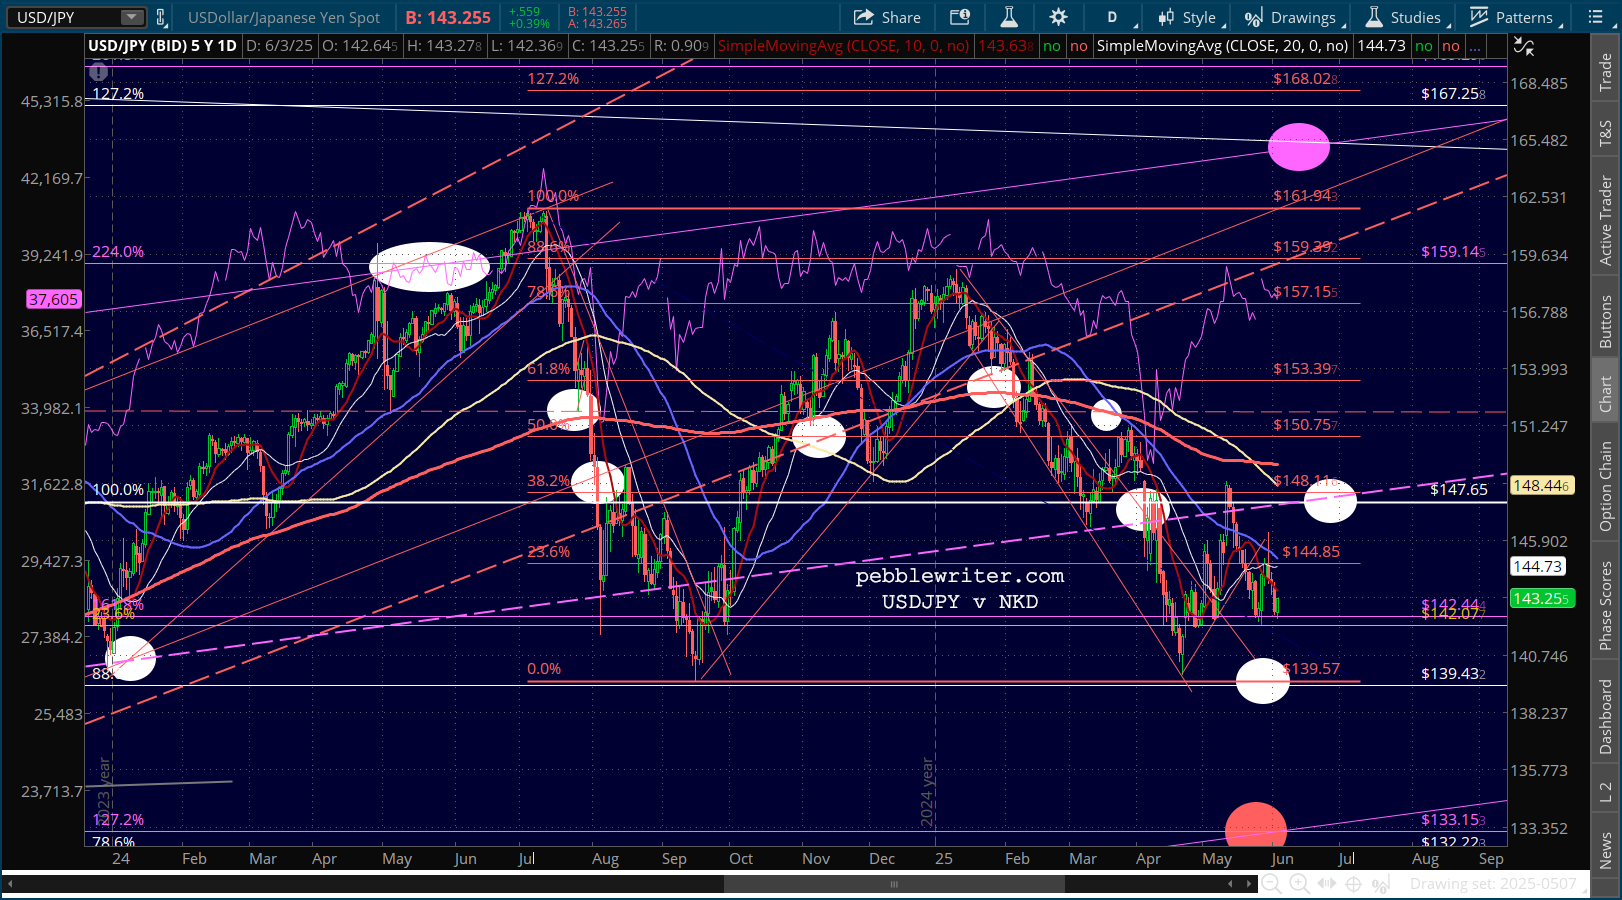This screenshot has width=1622, height=900.
Task: Open the Share menu
Action: pos(887,17)
